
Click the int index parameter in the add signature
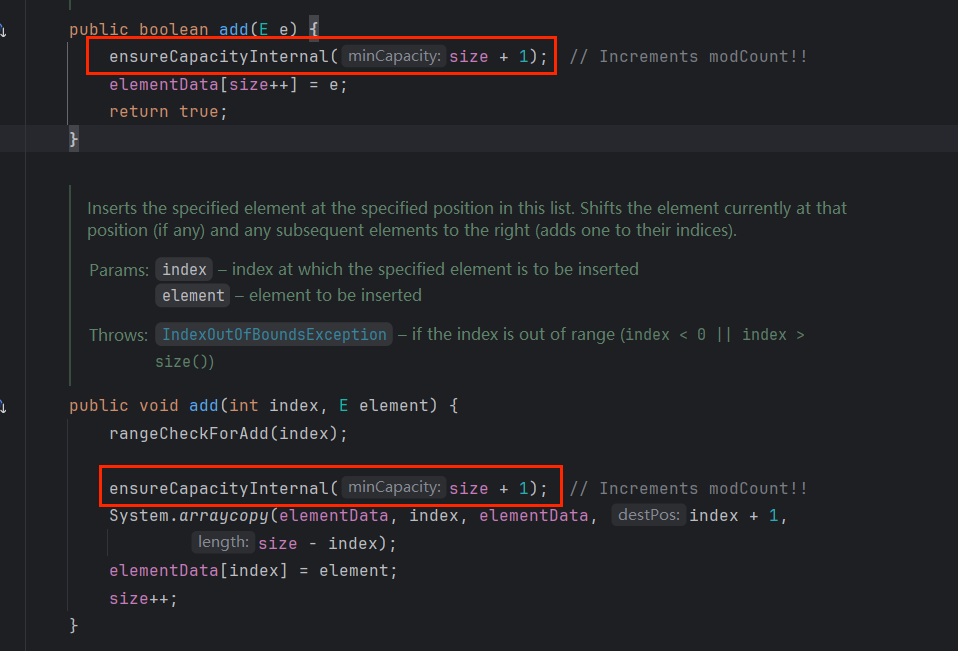(274, 406)
